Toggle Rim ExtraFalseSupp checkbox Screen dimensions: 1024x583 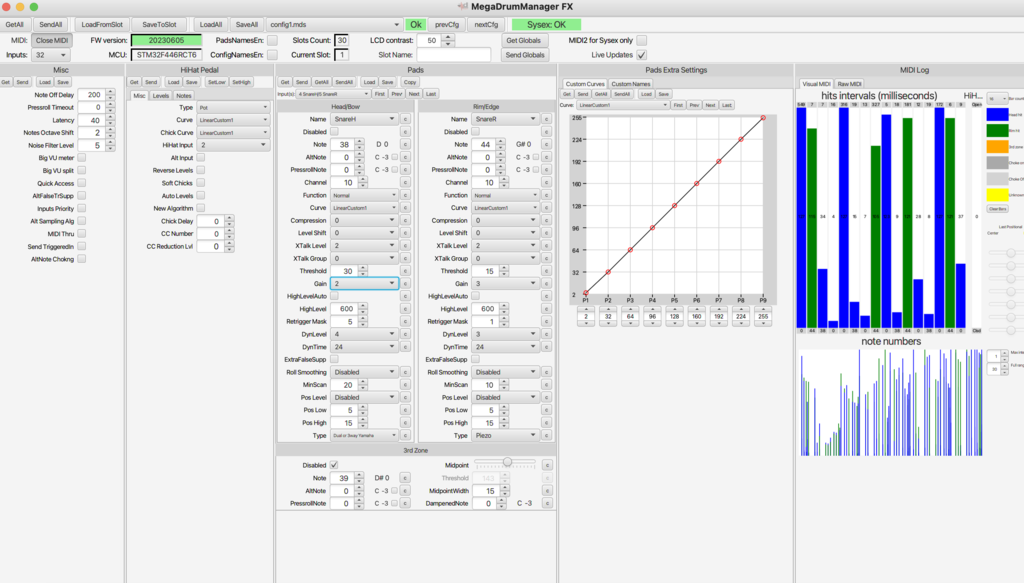pos(475,359)
